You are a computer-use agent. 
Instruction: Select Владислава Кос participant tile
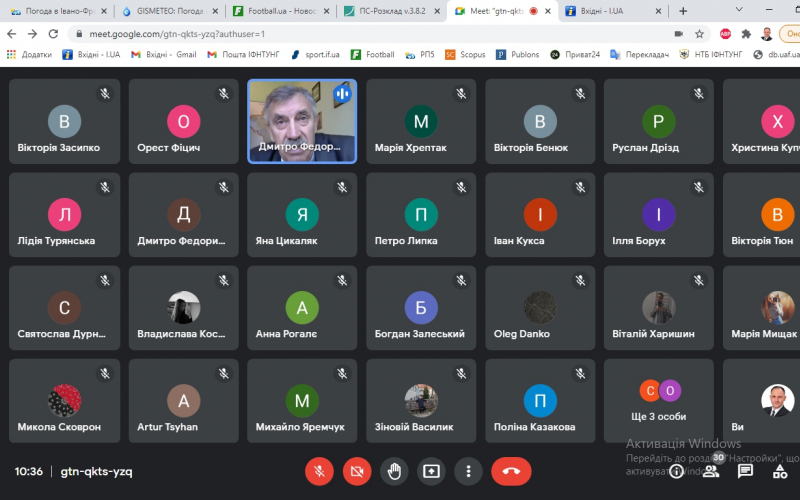(184, 308)
